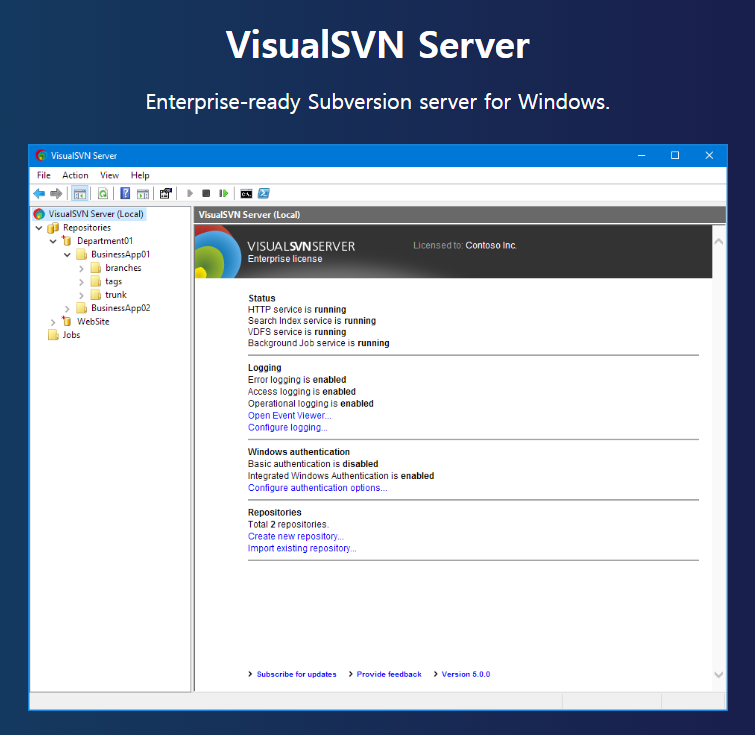Open the server Properties toolbar icon
The height and width of the screenshot is (735, 755).
pyautogui.click(x=166, y=194)
